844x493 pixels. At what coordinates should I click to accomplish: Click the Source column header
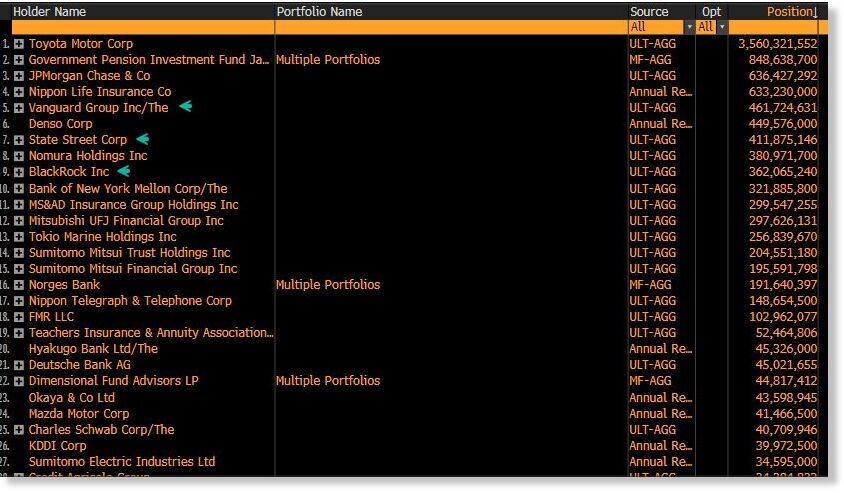tap(649, 12)
